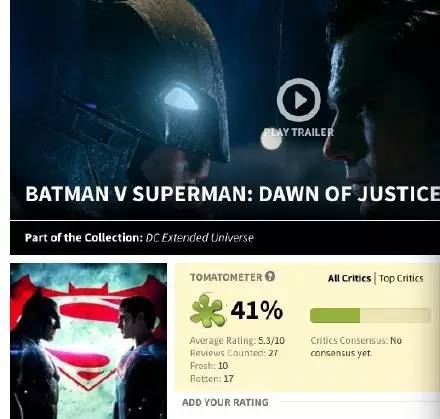Click the Reviews Counted 27 line
The width and height of the screenshot is (440, 419).
(234, 353)
